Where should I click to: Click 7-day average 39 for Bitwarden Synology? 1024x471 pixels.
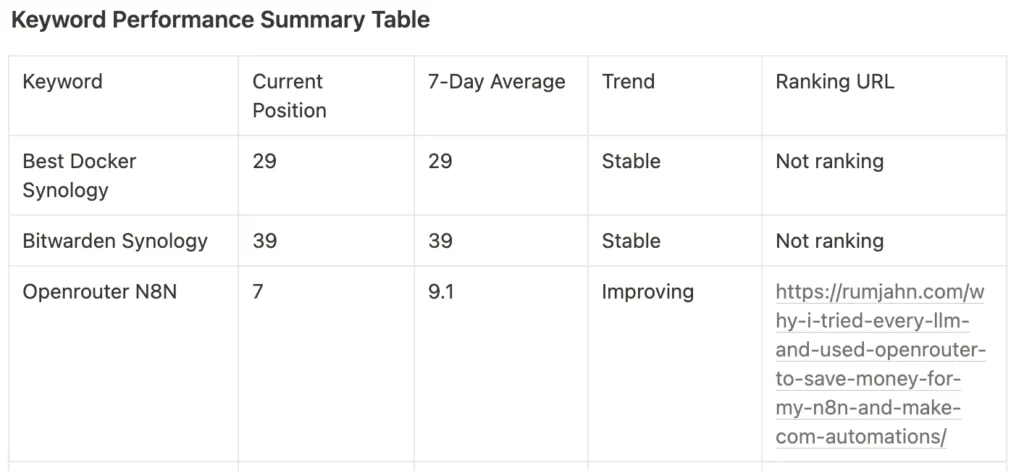[x=440, y=241]
